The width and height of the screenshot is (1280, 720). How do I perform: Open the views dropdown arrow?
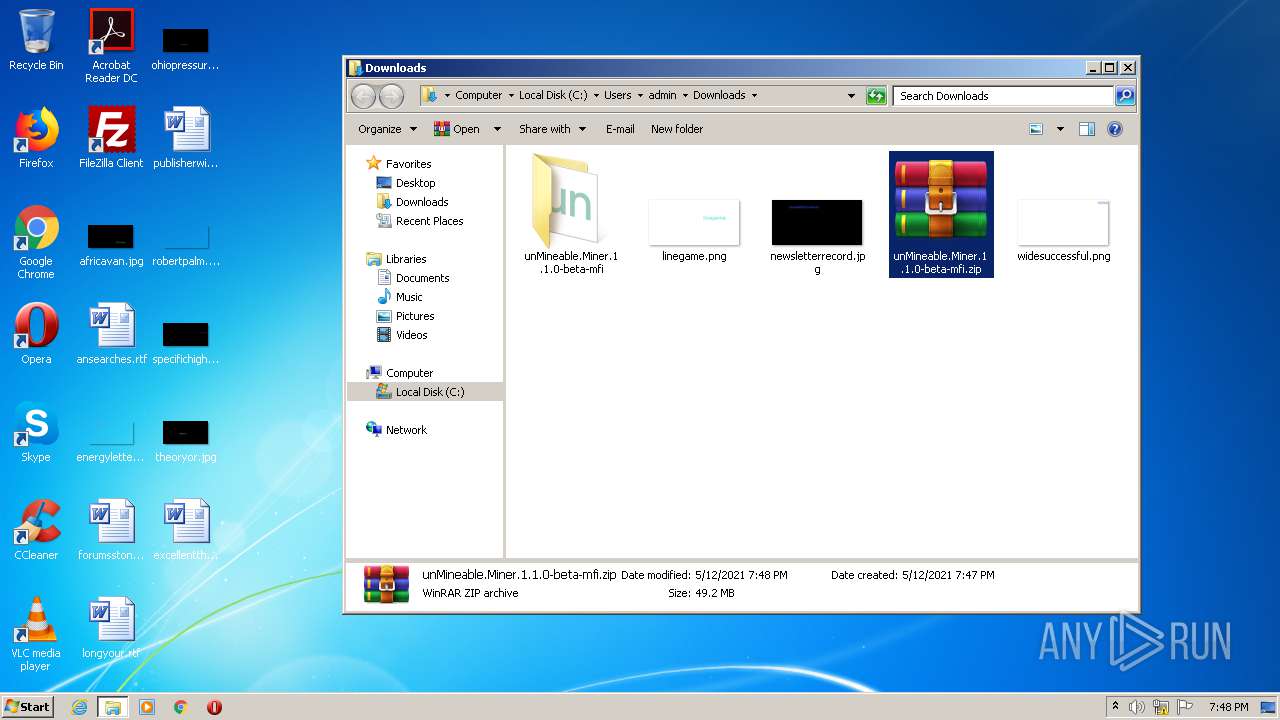click(x=1060, y=129)
